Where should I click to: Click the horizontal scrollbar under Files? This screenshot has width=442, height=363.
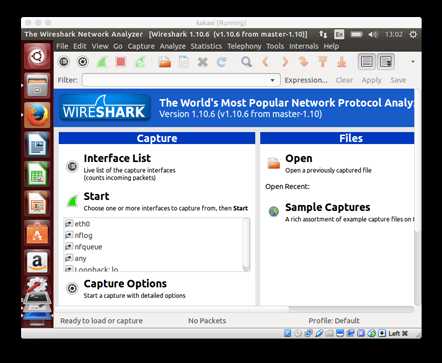click(351, 309)
